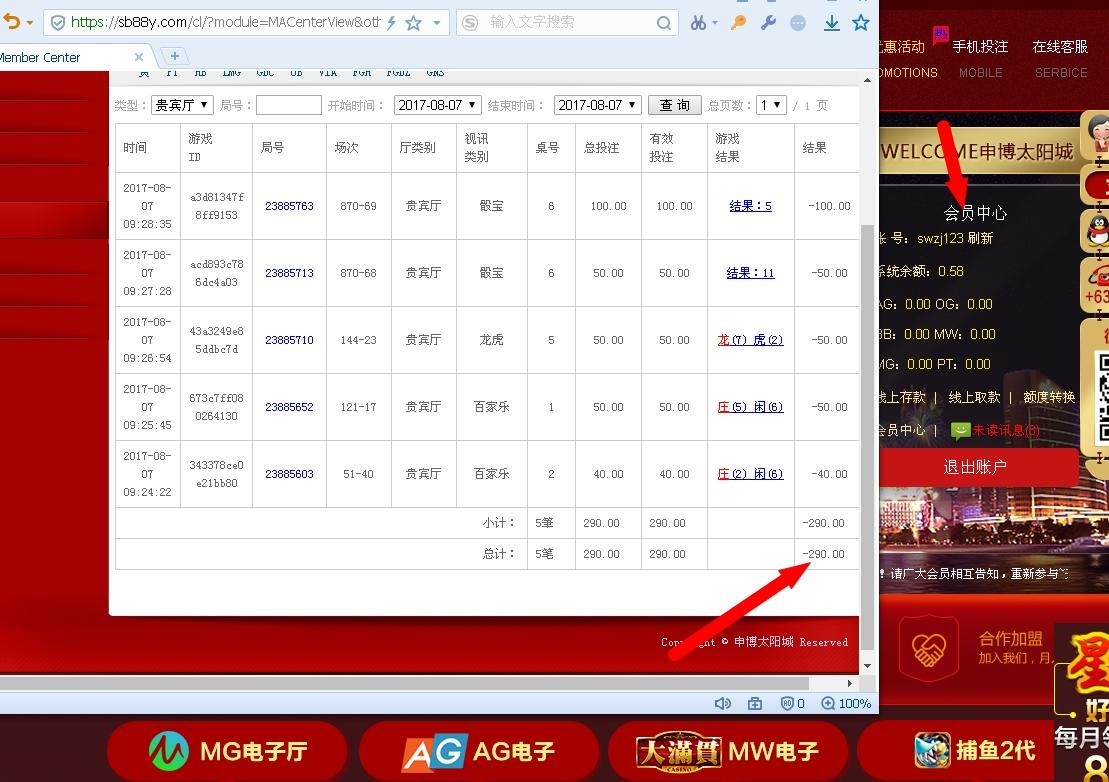Open the QQ customer service icon on sidebar
Viewport: 1109px width, 782px height.
click(1096, 232)
